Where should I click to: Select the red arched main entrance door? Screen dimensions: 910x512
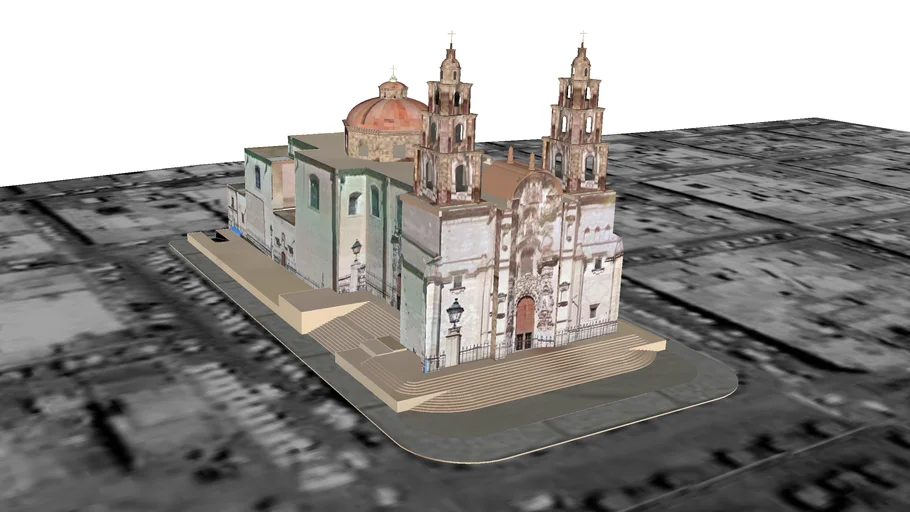[525, 323]
